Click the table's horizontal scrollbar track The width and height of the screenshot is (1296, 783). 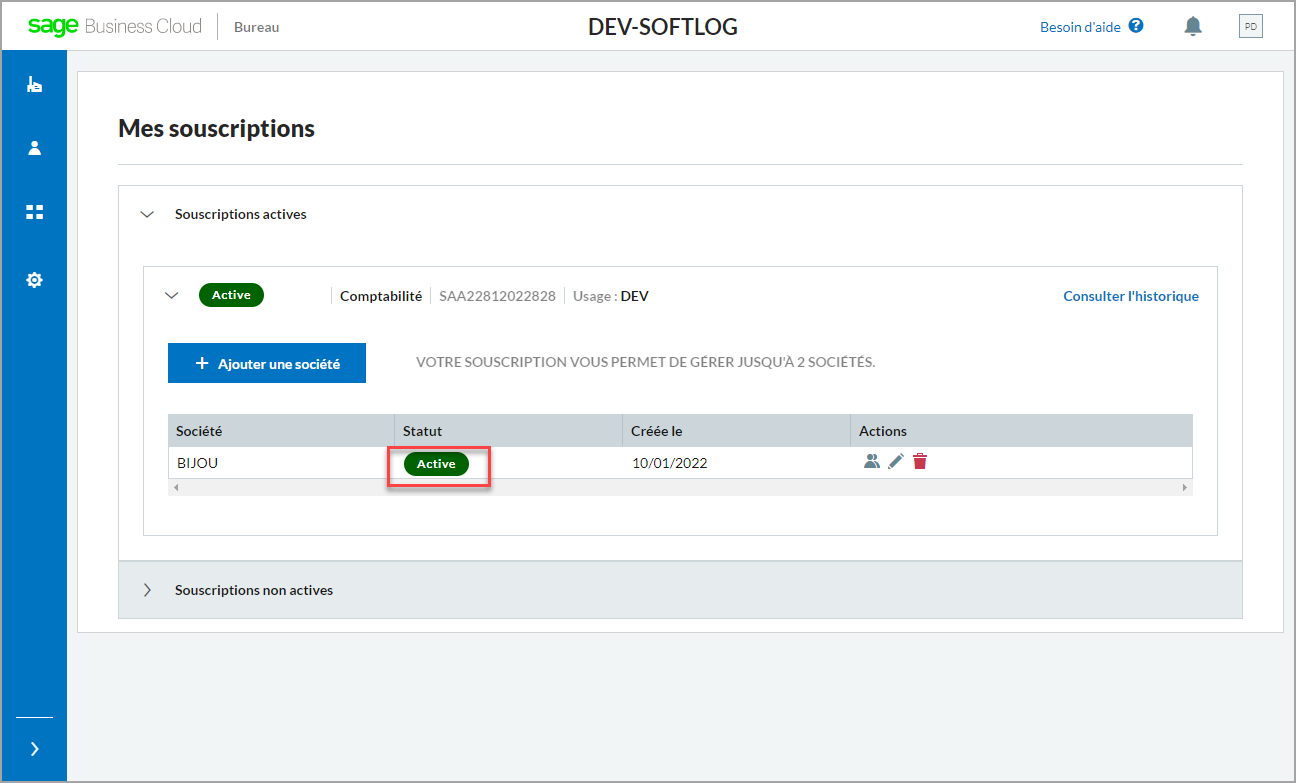click(x=680, y=487)
